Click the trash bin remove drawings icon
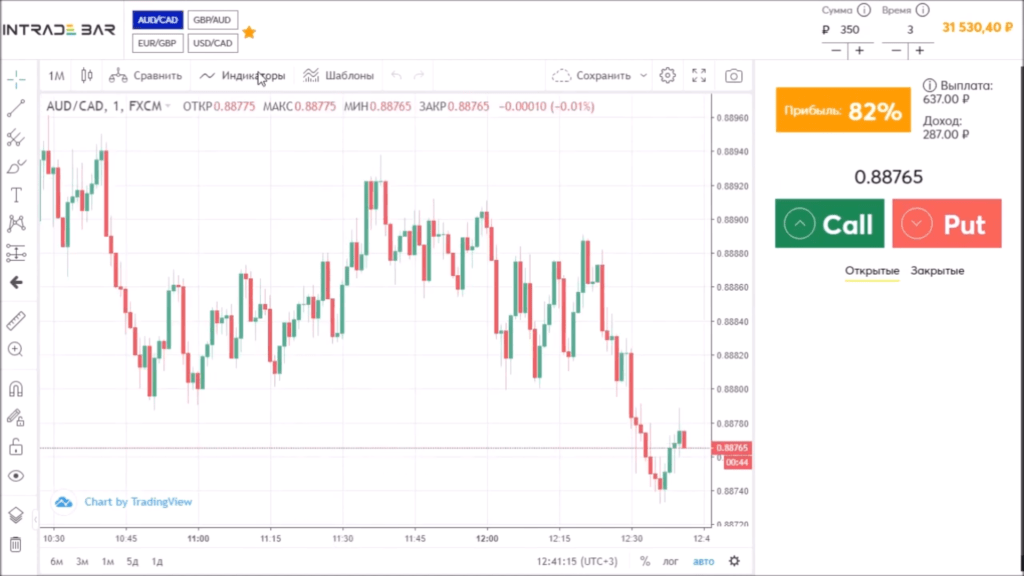This screenshot has height=576, width=1024. click(16, 544)
